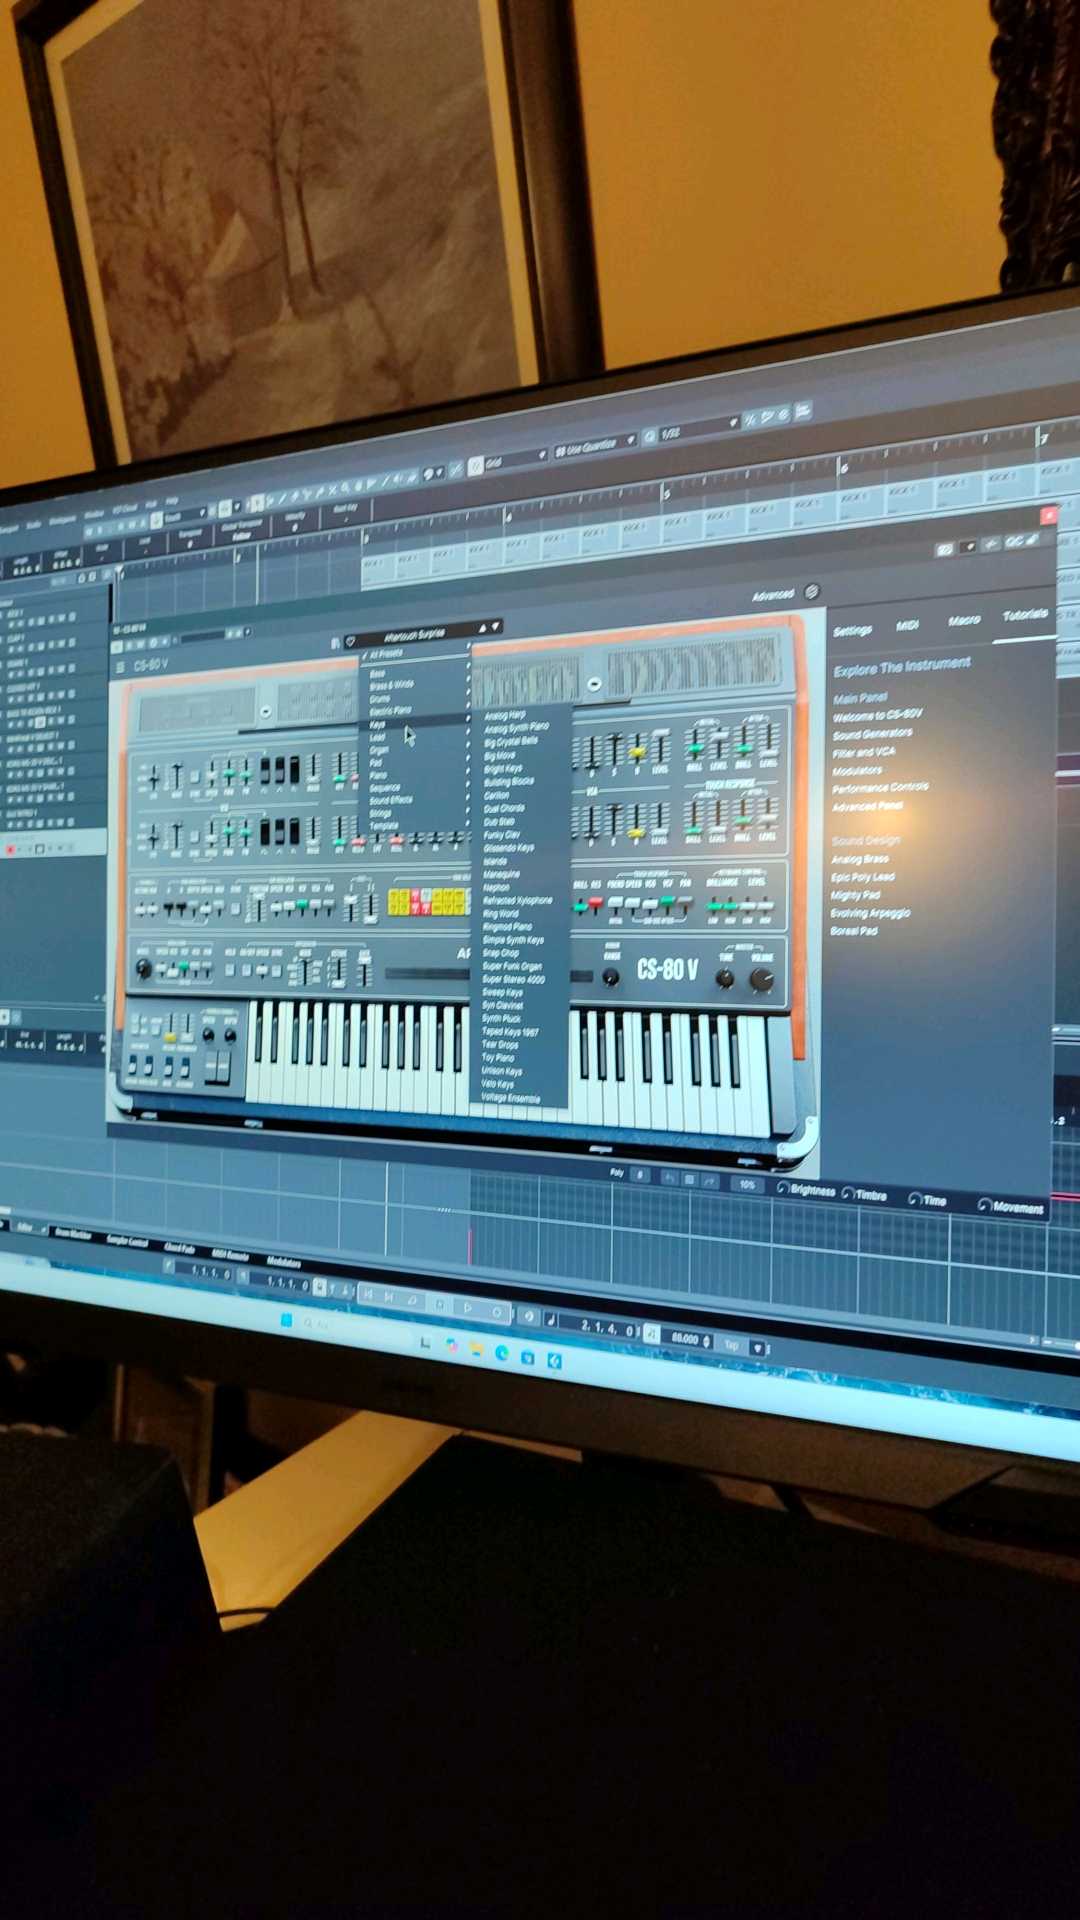Screen dimensions: 1080x1920
Task: Click the heart favorite icon beside preset name
Action: coord(350,641)
